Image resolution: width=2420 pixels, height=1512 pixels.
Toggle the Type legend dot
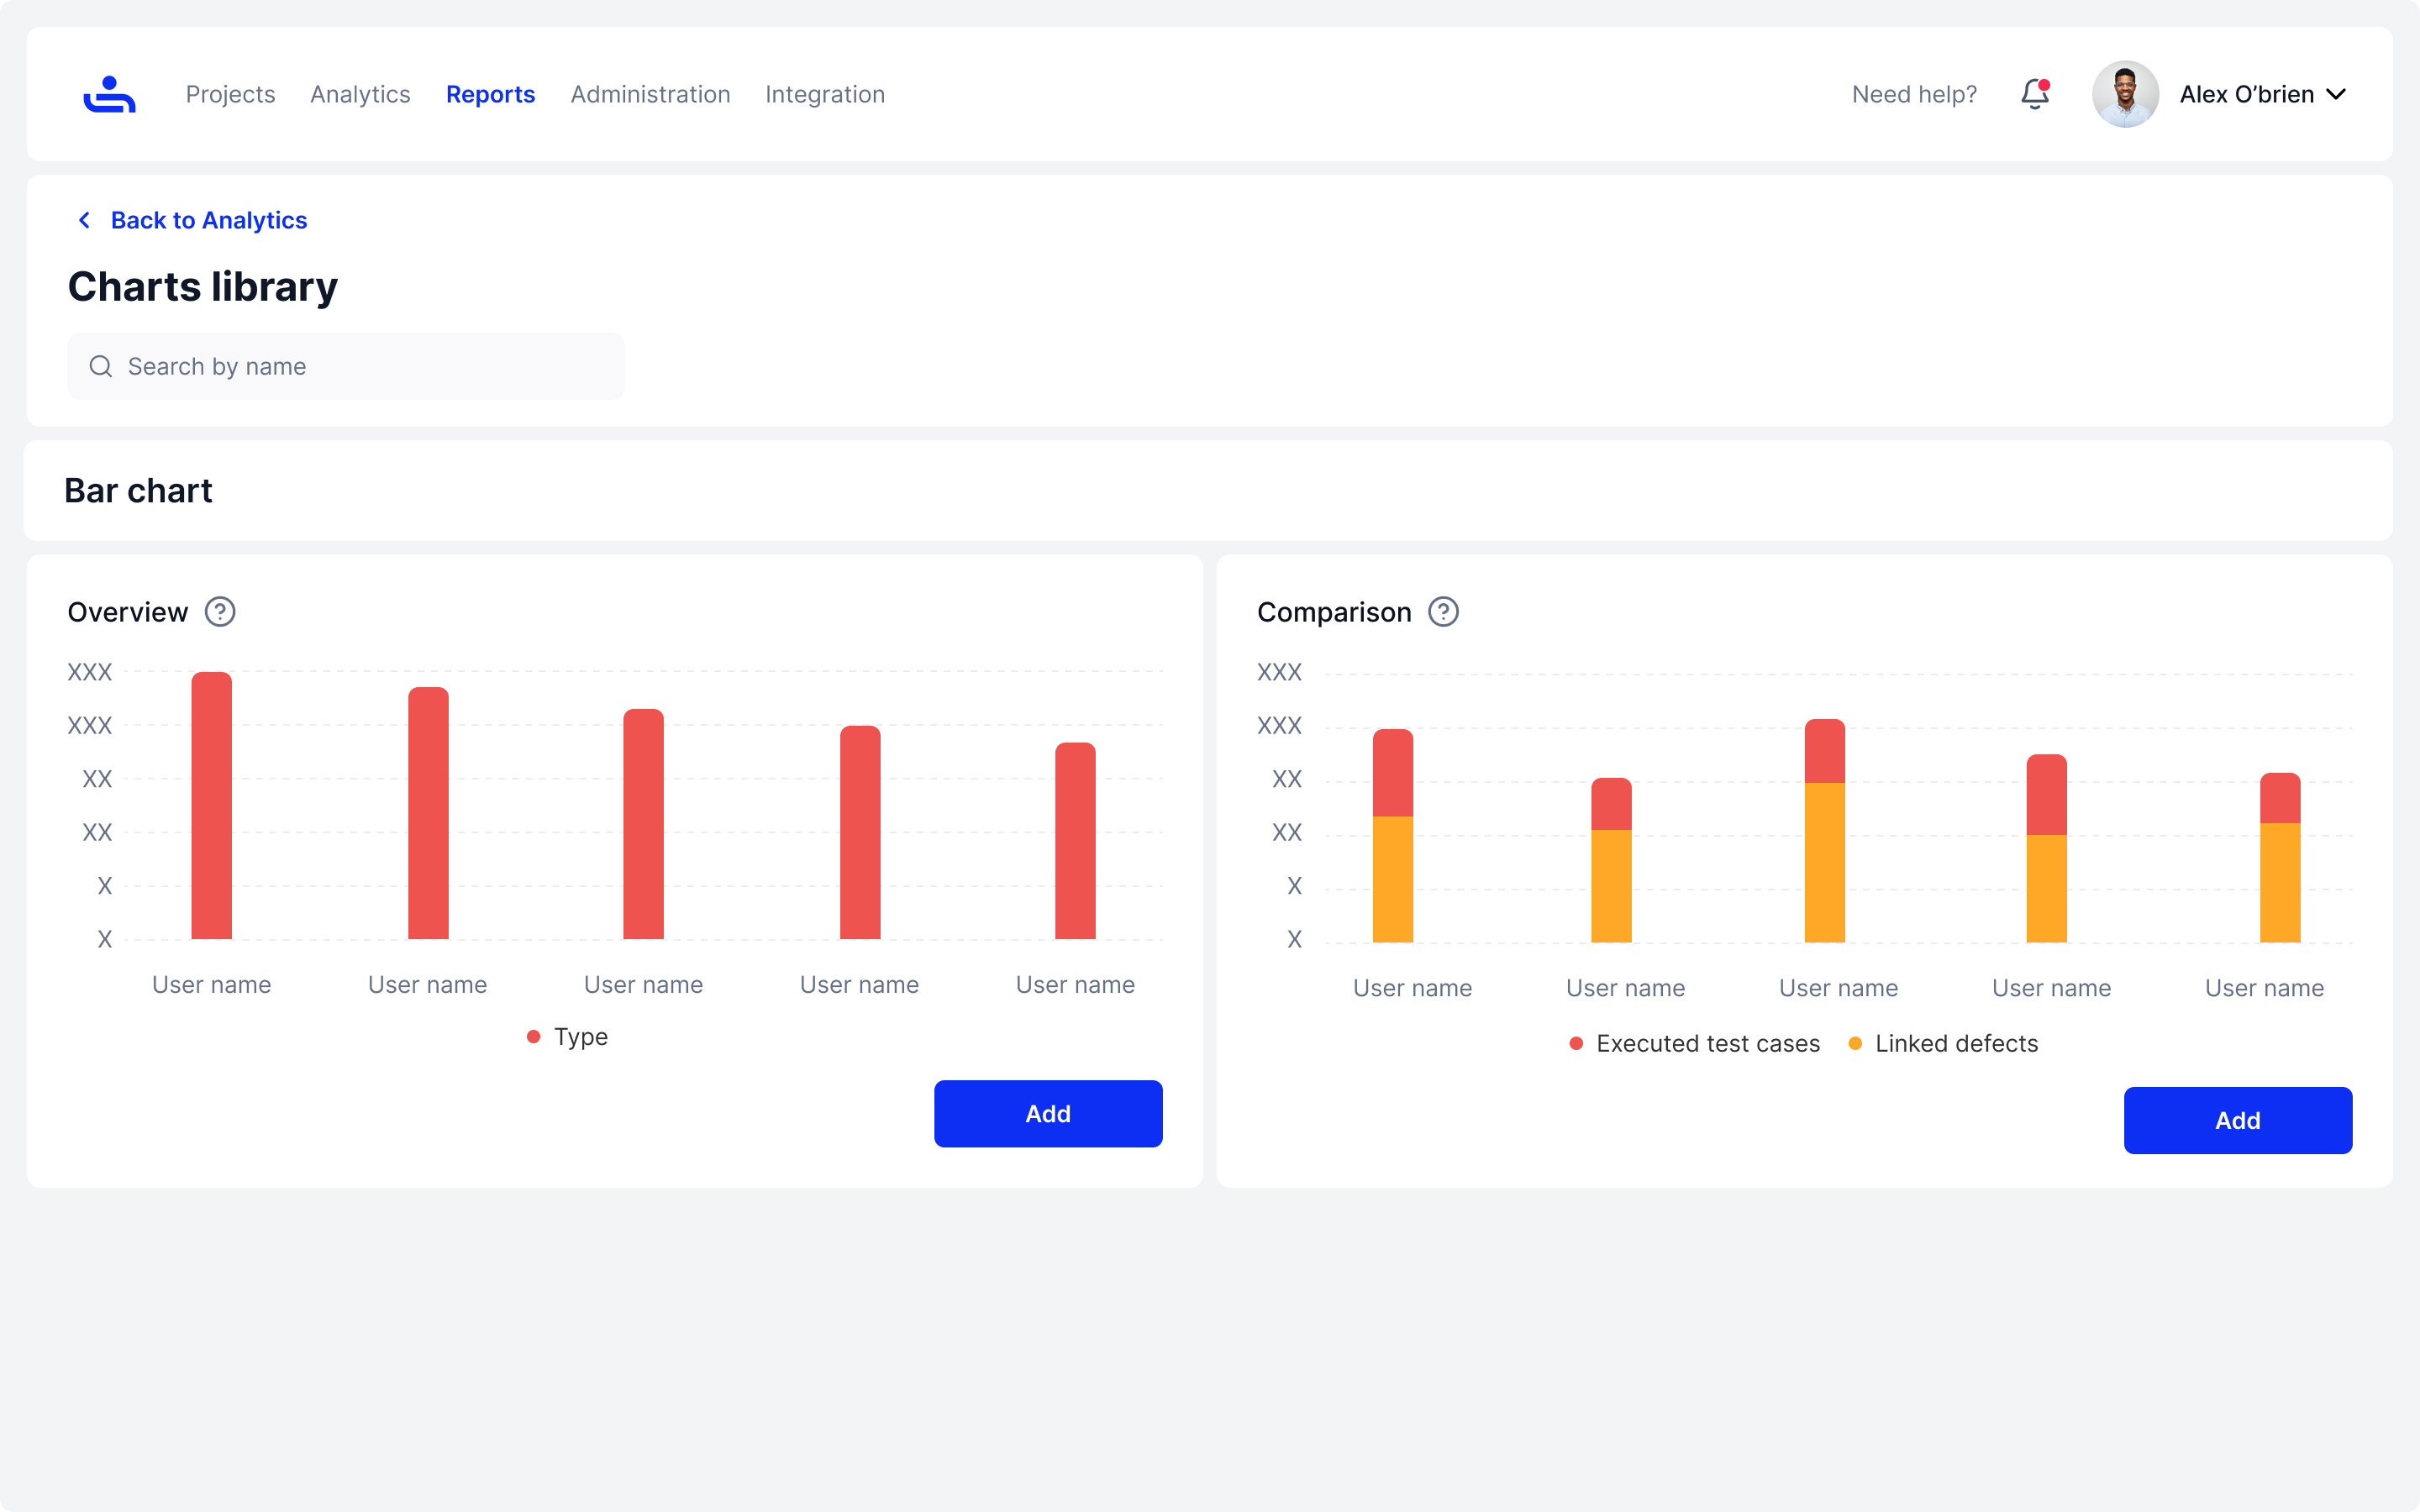click(534, 1037)
